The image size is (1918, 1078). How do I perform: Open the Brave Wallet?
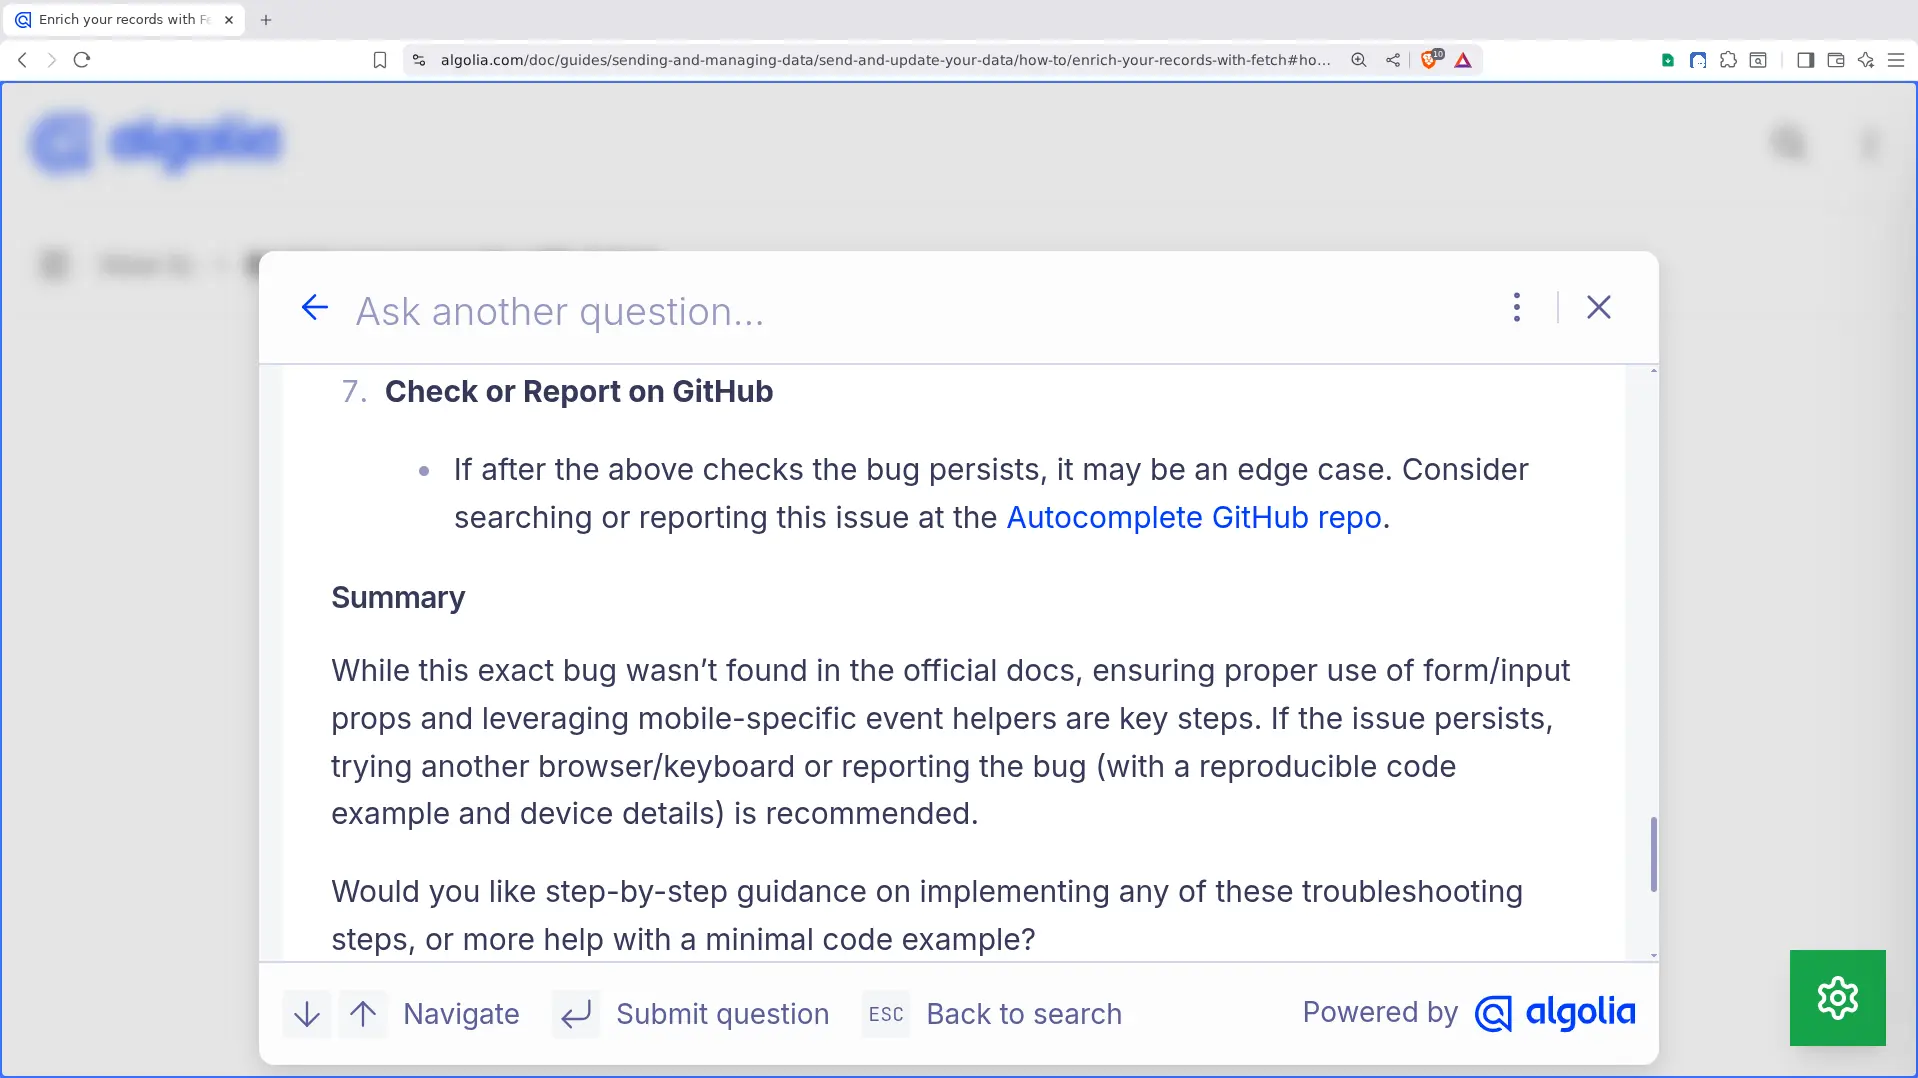[x=1836, y=60]
